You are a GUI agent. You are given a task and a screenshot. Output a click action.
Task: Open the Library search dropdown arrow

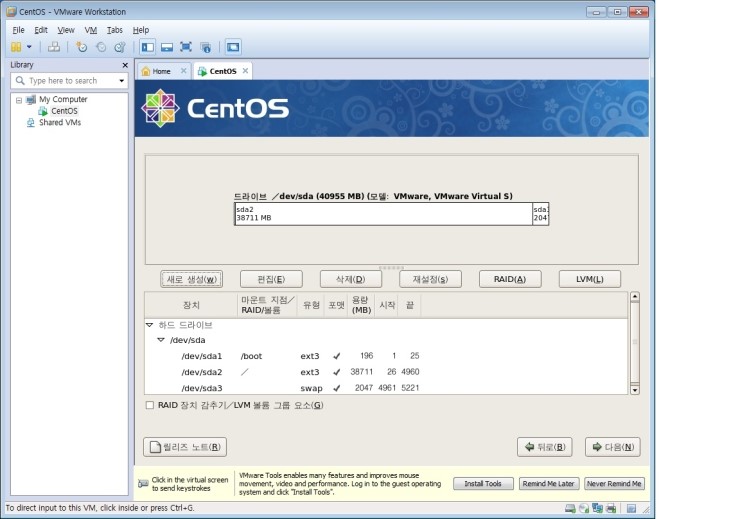[x=122, y=81]
